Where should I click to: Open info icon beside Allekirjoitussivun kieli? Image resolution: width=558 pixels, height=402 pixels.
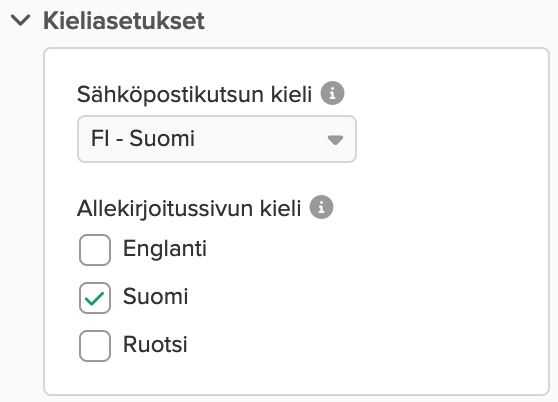coord(321,207)
